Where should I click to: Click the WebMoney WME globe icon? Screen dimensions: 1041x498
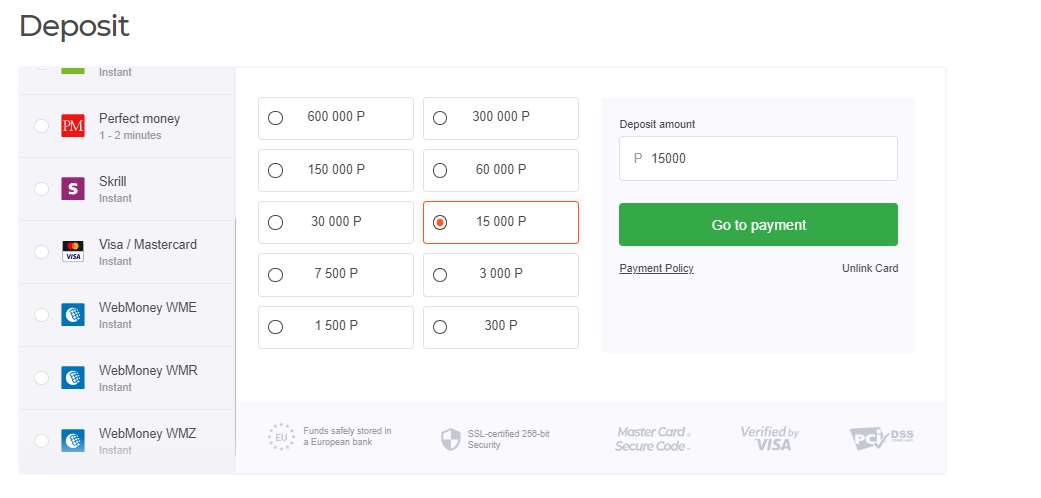coord(73,314)
